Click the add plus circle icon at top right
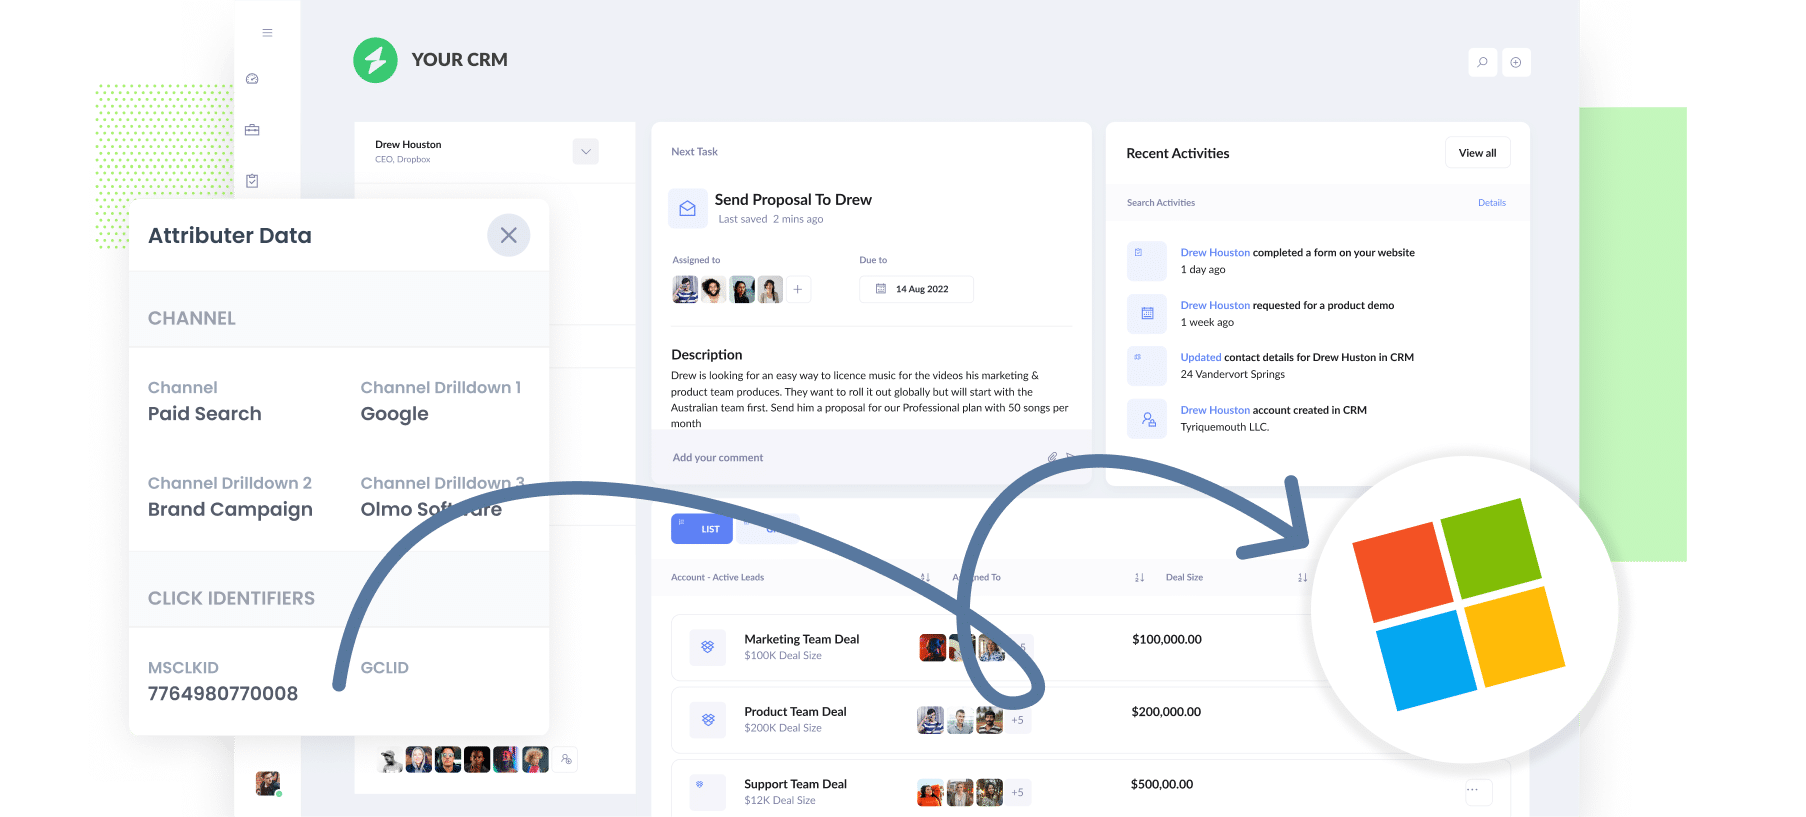The width and height of the screenshot is (1806, 817). (x=1516, y=62)
